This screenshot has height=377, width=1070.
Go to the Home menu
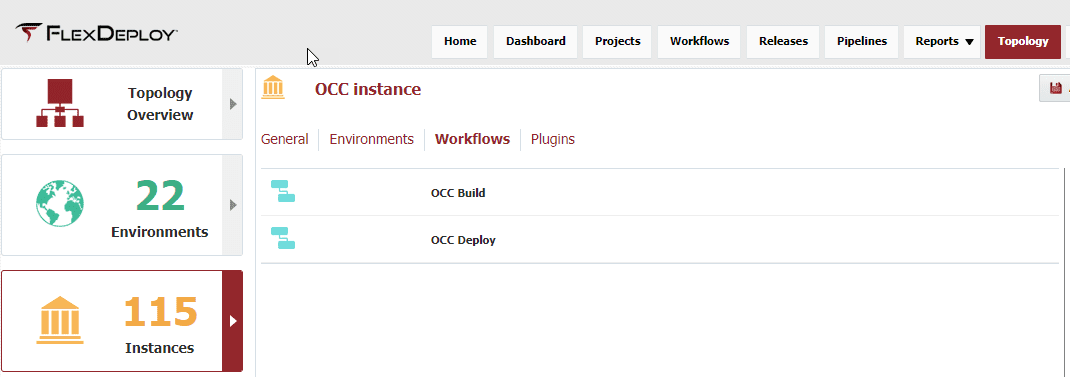tap(460, 42)
